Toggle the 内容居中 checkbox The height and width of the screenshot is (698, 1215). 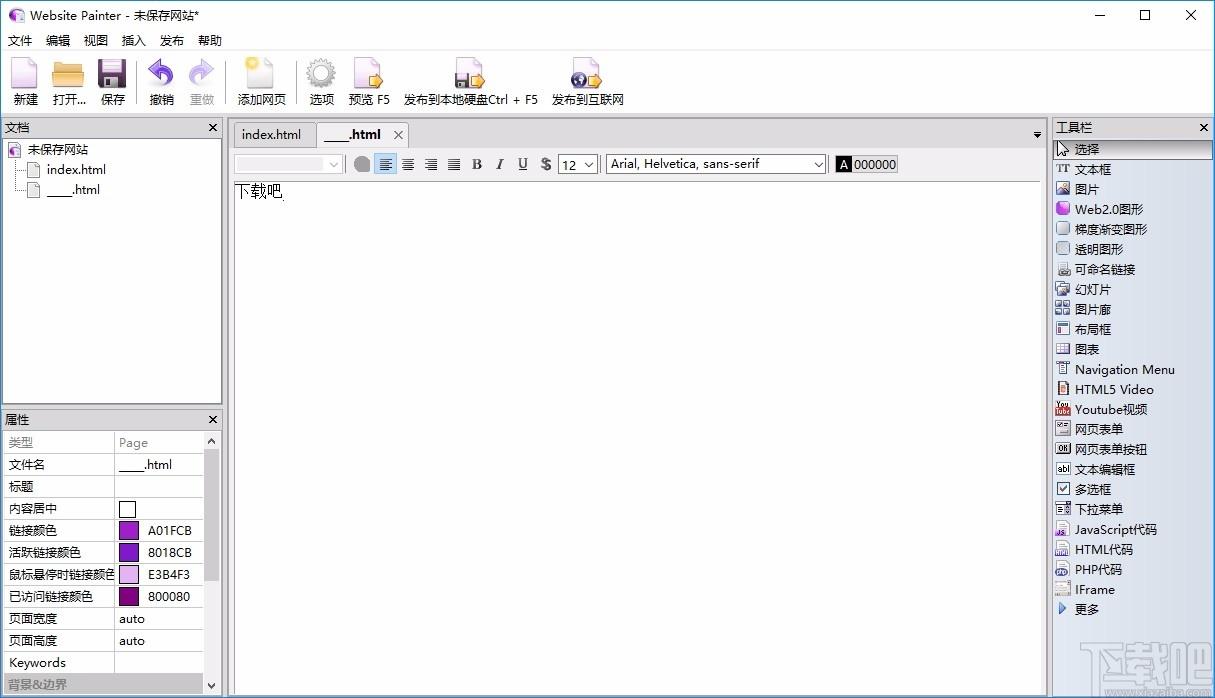pyautogui.click(x=127, y=509)
